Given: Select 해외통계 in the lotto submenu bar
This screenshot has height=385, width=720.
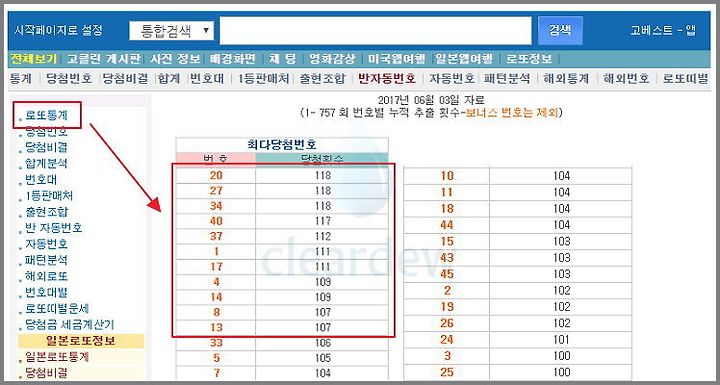Looking at the screenshot, I should (566, 79).
